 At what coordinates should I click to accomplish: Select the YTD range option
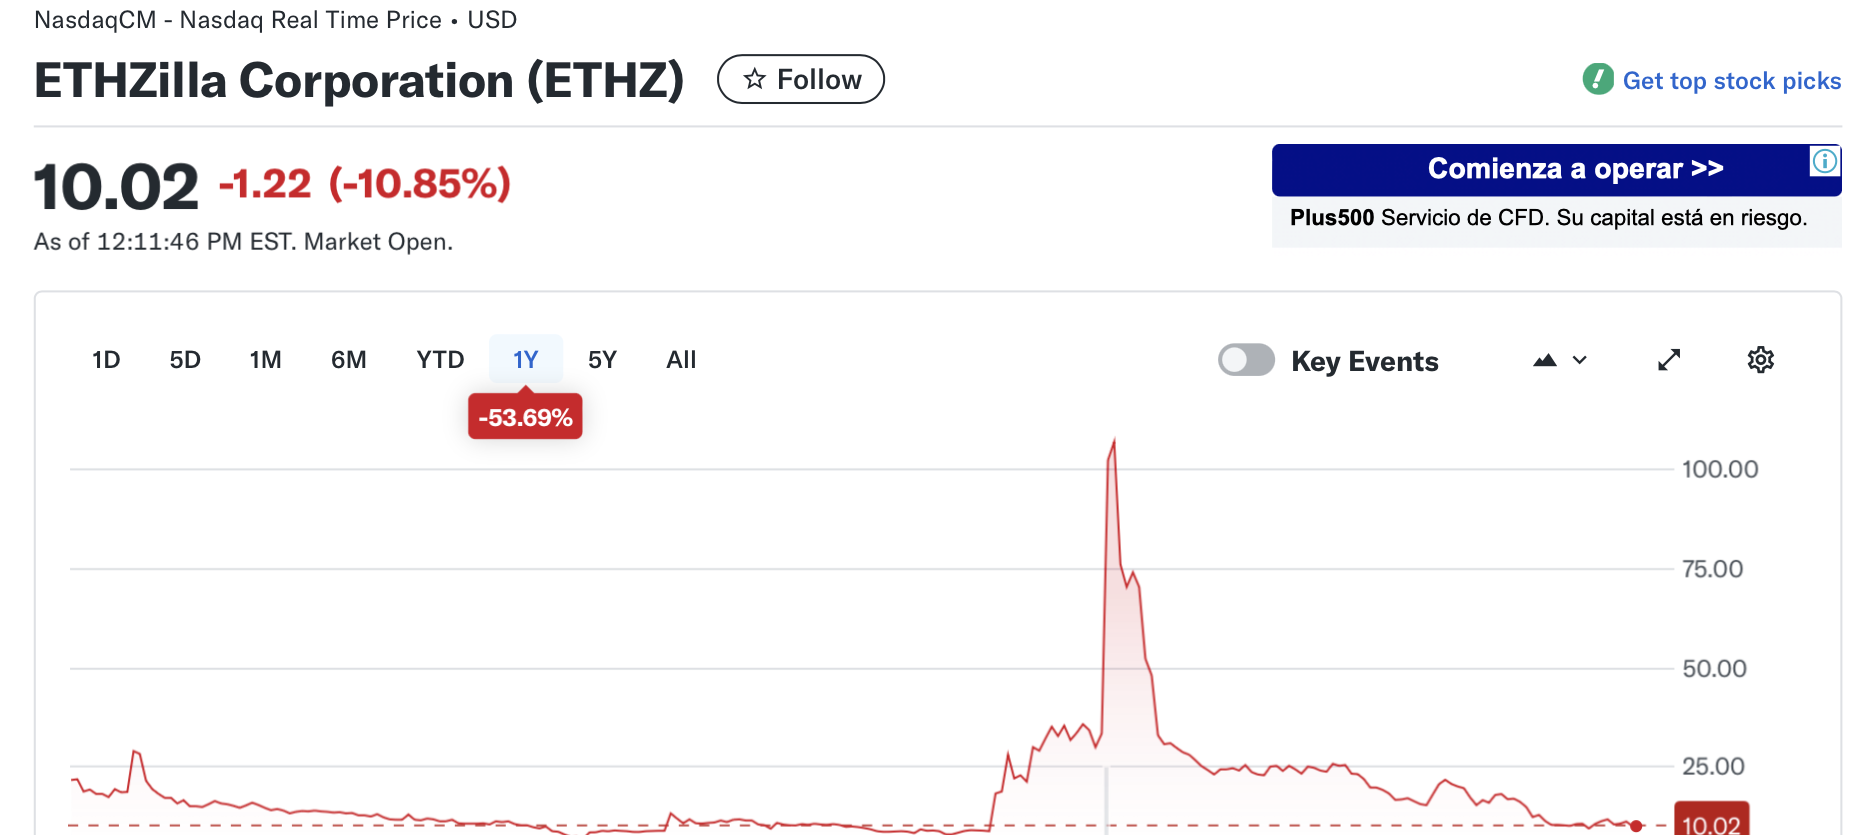coord(440,359)
